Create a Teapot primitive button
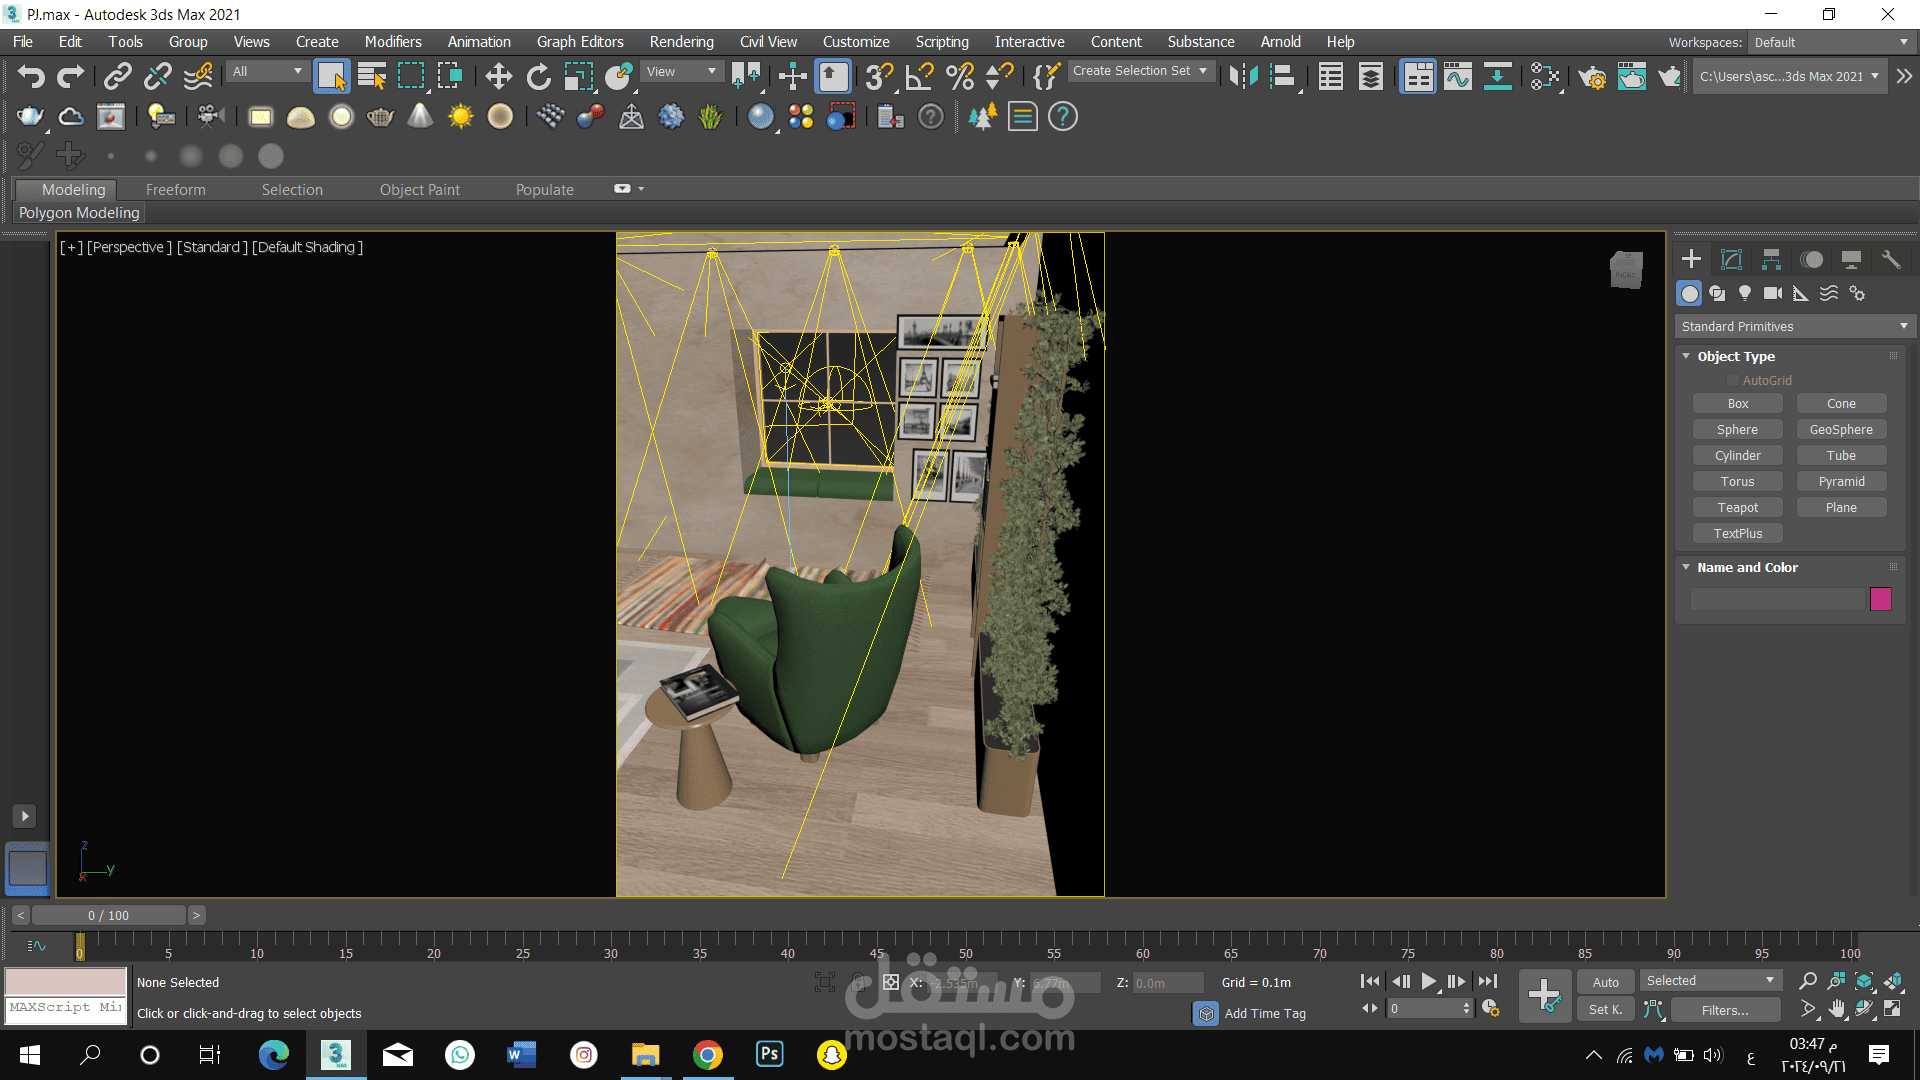Screen dimensions: 1920x1080 pos(1737,508)
